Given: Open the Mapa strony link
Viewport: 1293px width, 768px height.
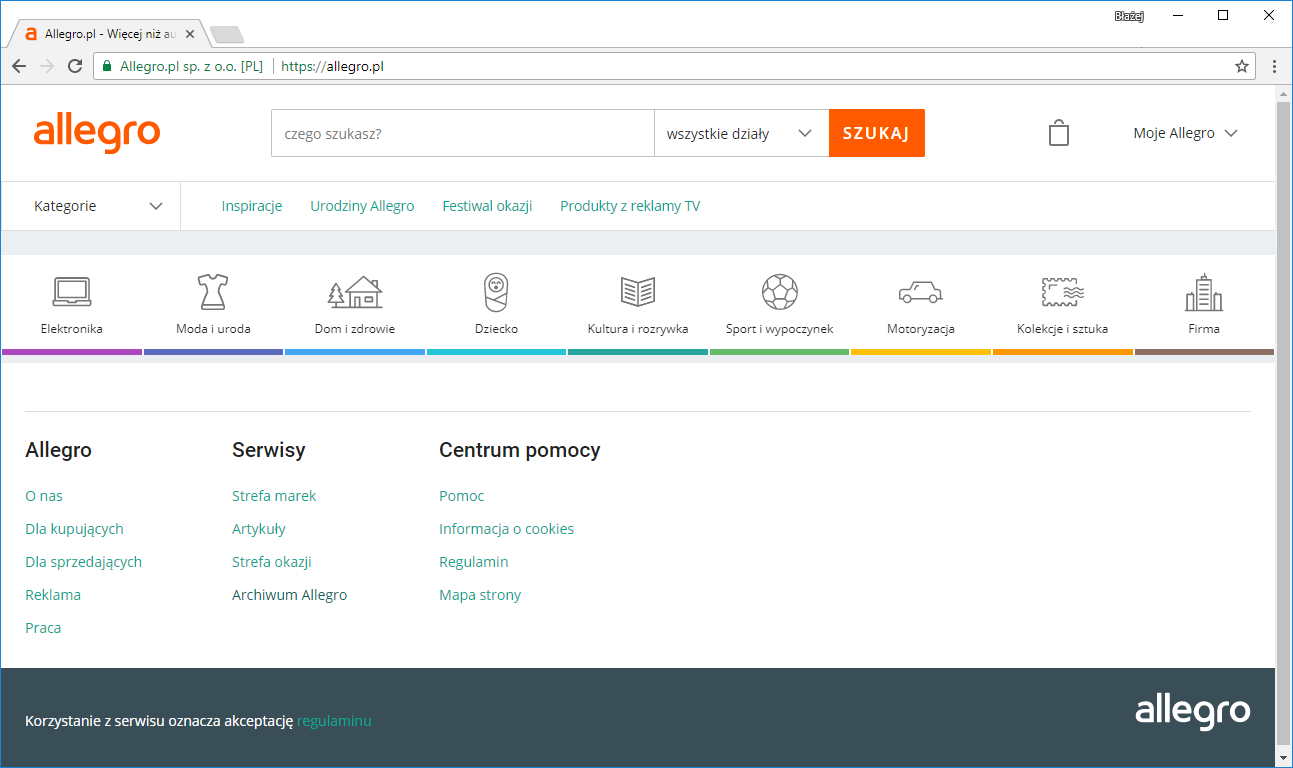Looking at the screenshot, I should (480, 595).
